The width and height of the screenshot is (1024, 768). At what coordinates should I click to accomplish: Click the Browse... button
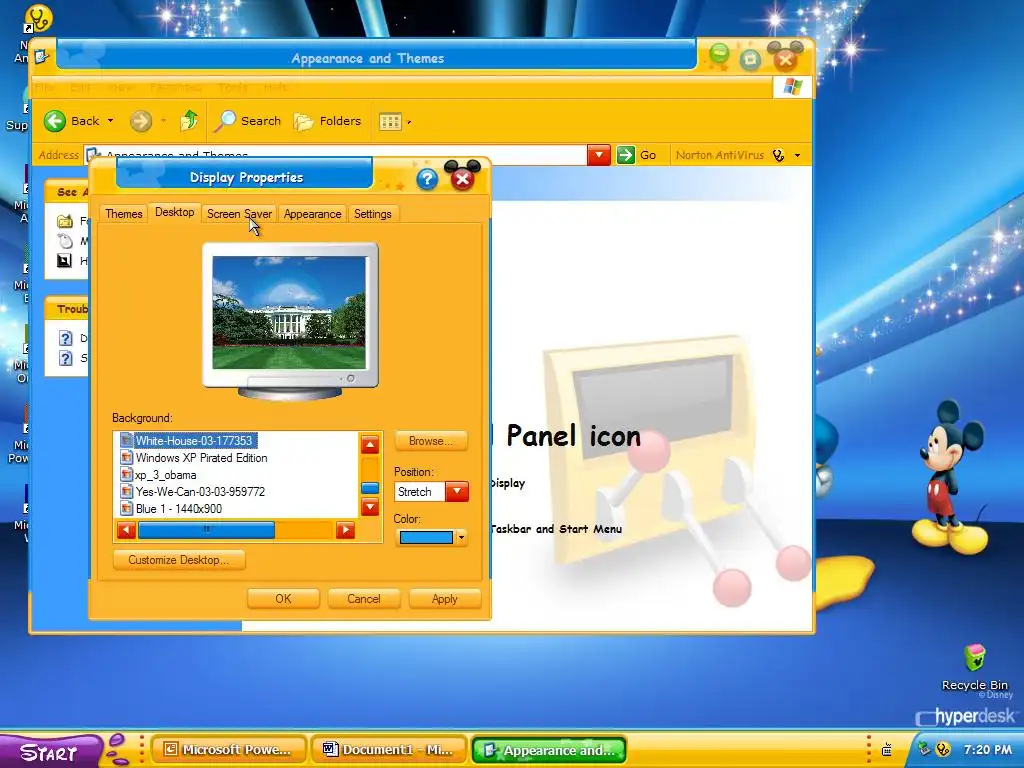(431, 441)
